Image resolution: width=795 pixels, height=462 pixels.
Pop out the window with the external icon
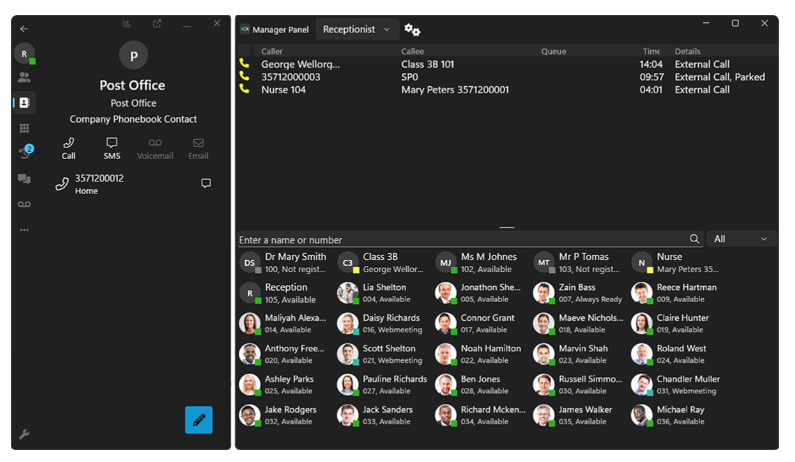tap(157, 24)
